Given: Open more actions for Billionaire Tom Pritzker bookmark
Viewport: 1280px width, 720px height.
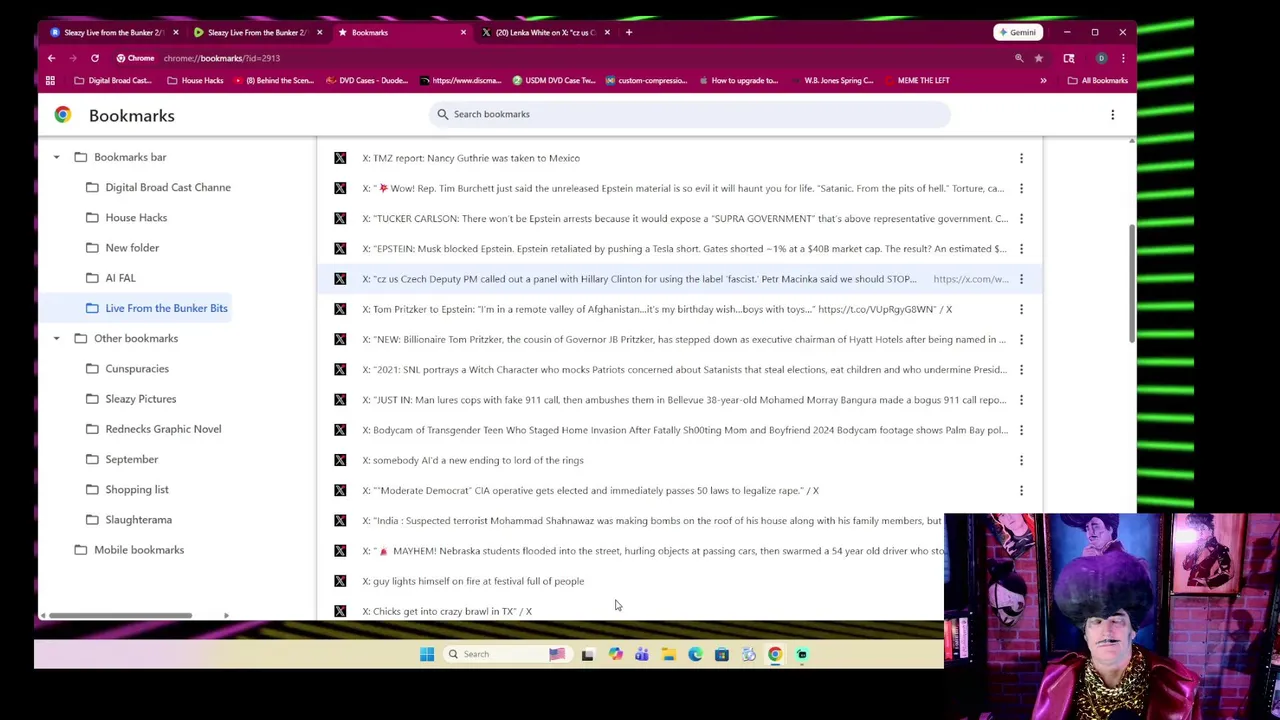Looking at the screenshot, I should click(x=1021, y=339).
